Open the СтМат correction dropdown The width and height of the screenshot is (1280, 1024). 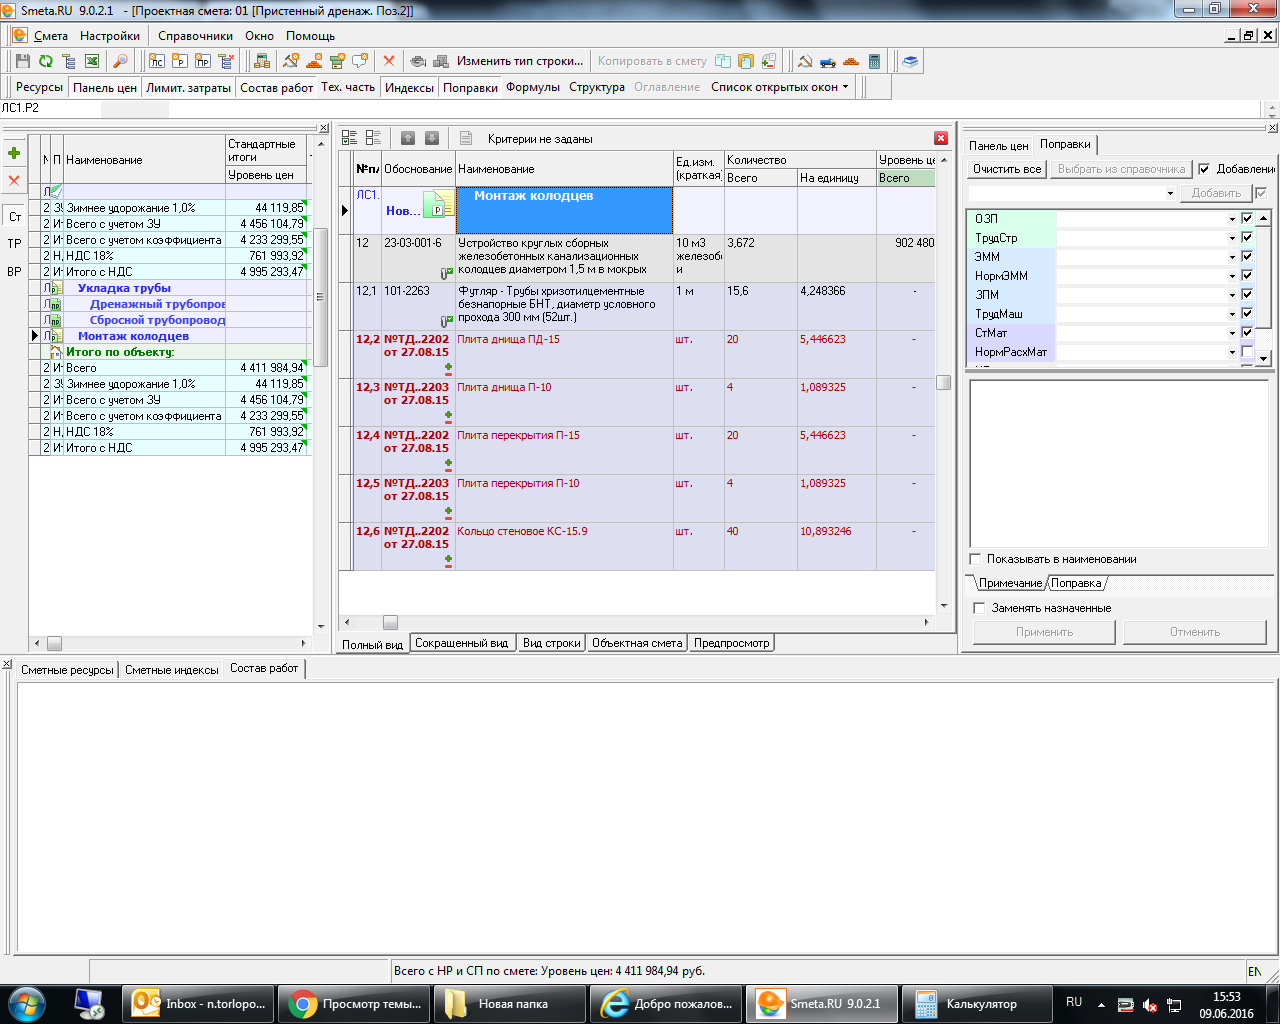[1232, 333]
